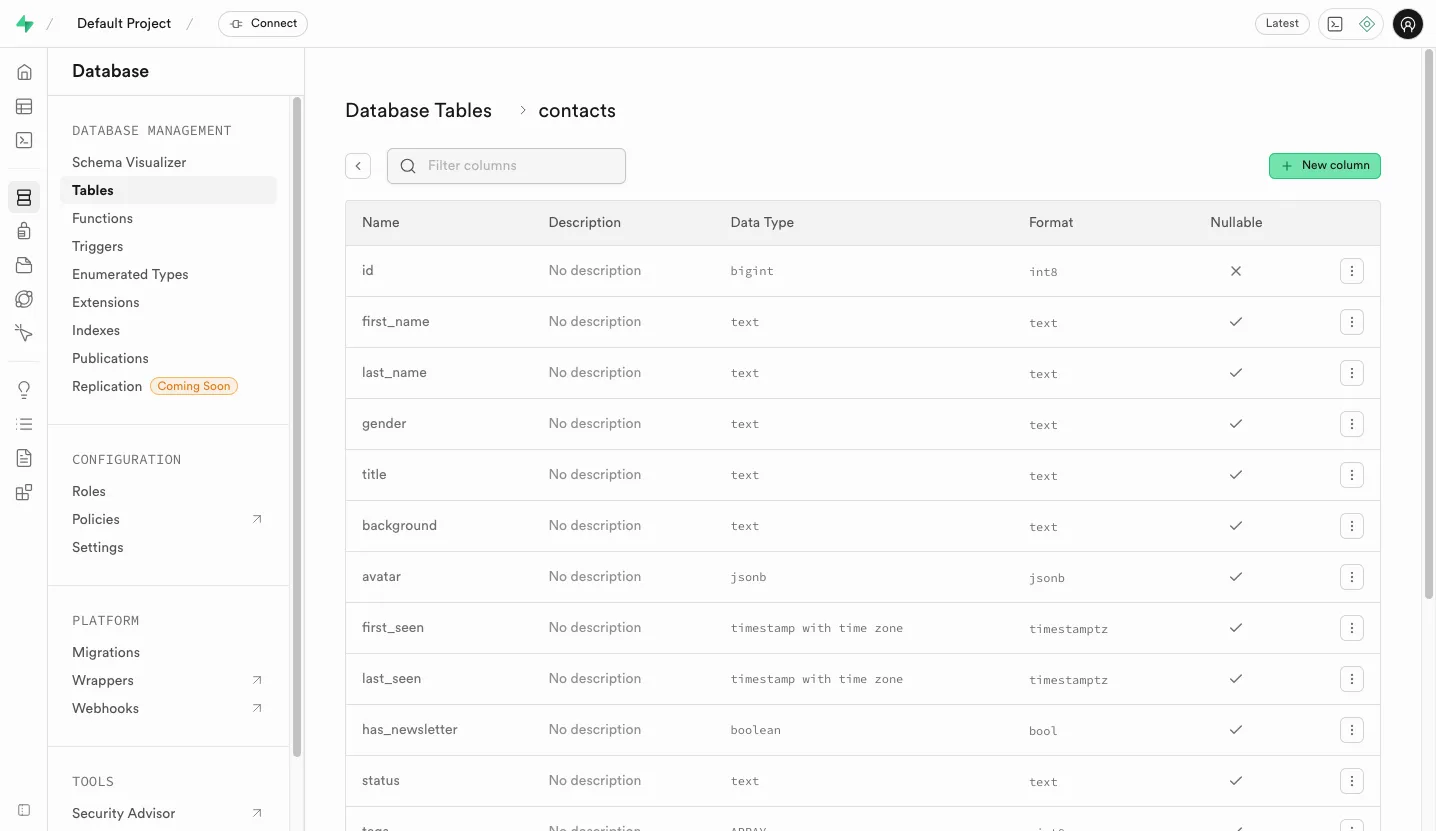Open the AI assistant icon in header

coord(1367,24)
